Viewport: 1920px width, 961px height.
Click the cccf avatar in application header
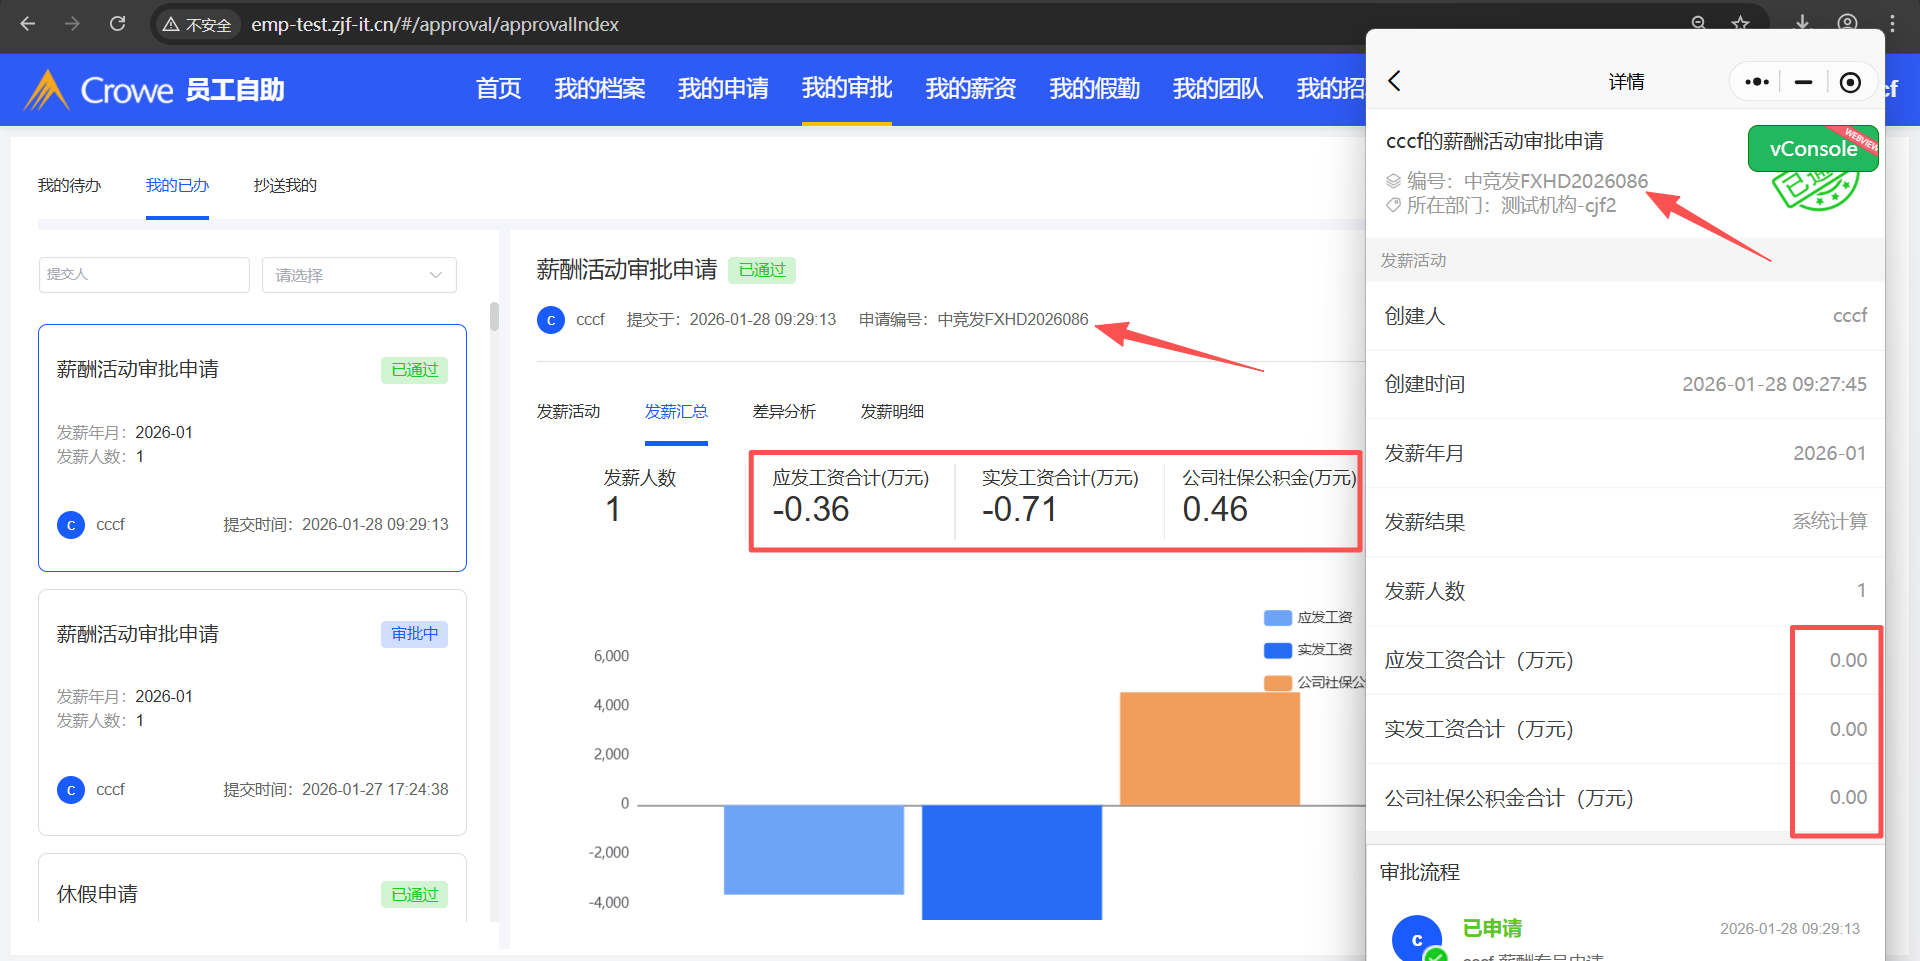(x=551, y=320)
